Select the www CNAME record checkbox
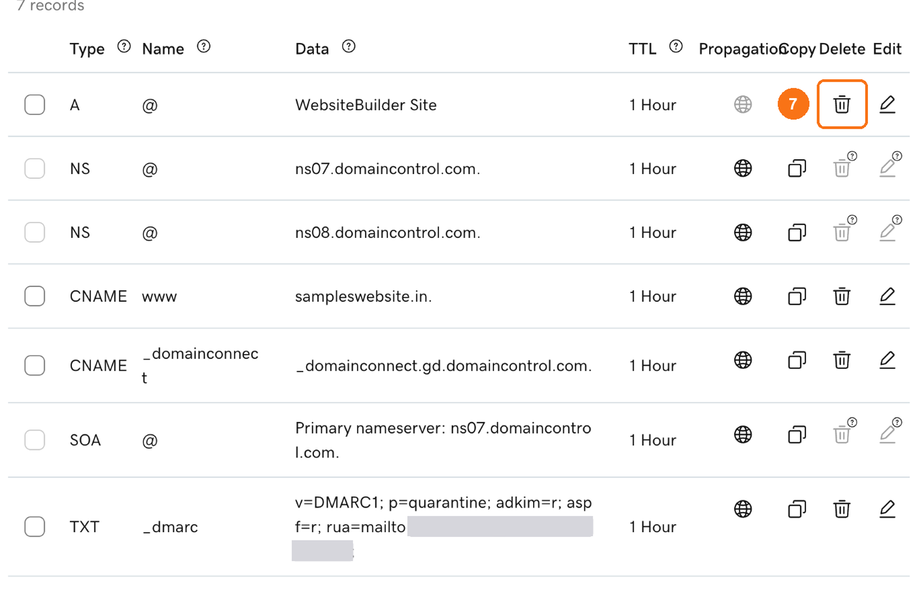Image resolution: width=919 pixels, height=594 pixels. (35, 296)
